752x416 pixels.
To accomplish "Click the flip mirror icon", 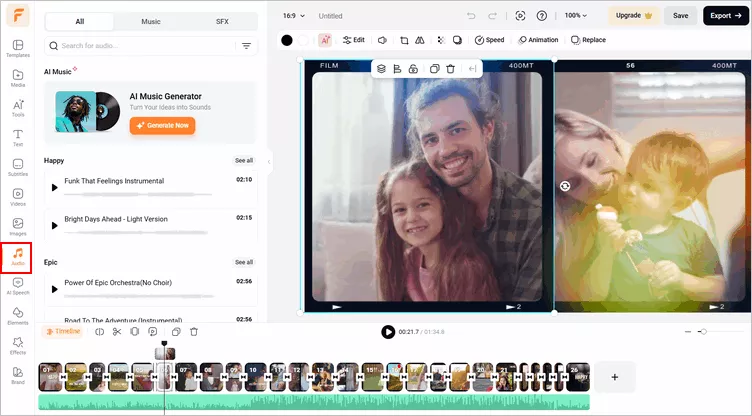I will [420, 40].
